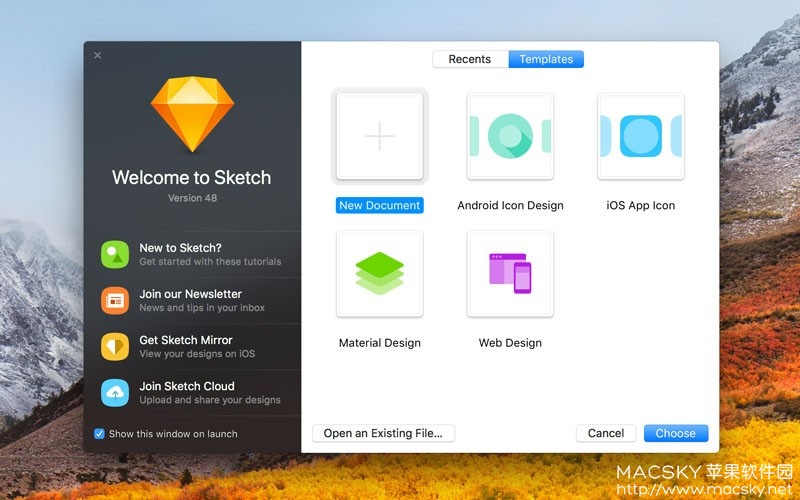
Task: Click the iOS App Icon label
Action: [x=641, y=205]
